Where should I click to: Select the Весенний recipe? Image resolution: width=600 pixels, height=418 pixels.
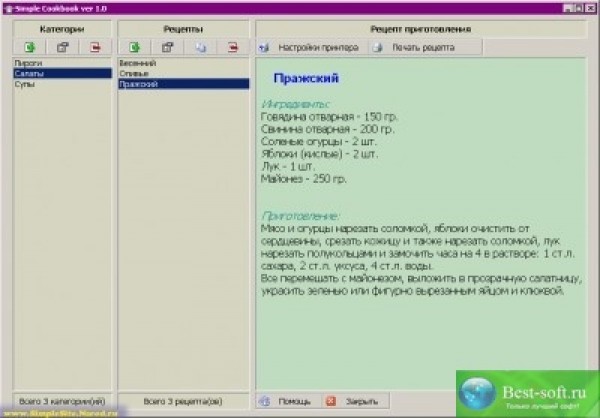[x=184, y=63]
